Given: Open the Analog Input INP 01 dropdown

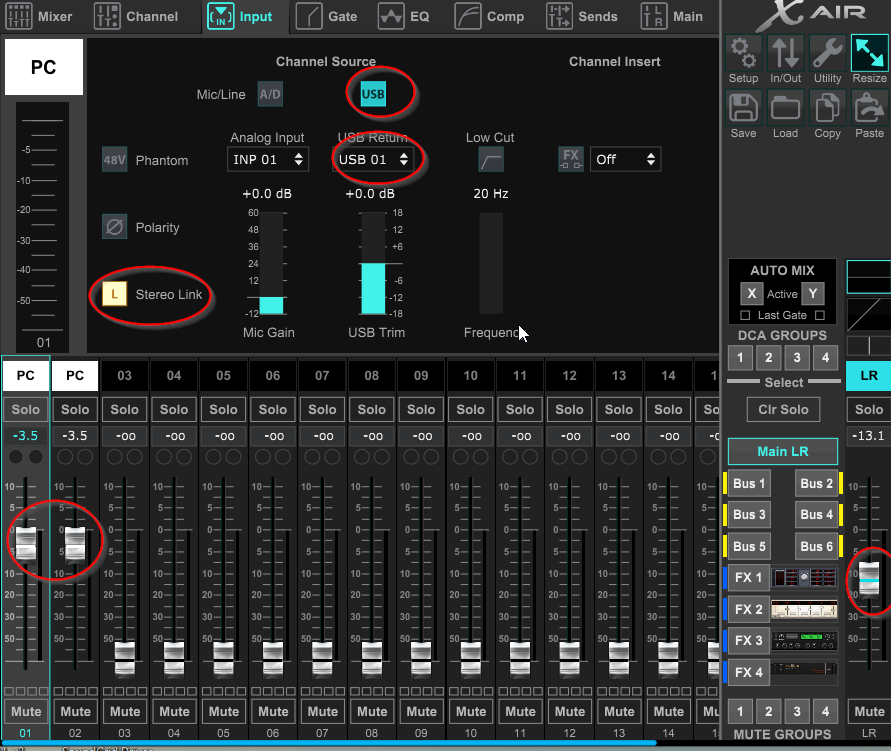Looking at the screenshot, I should 268,160.
